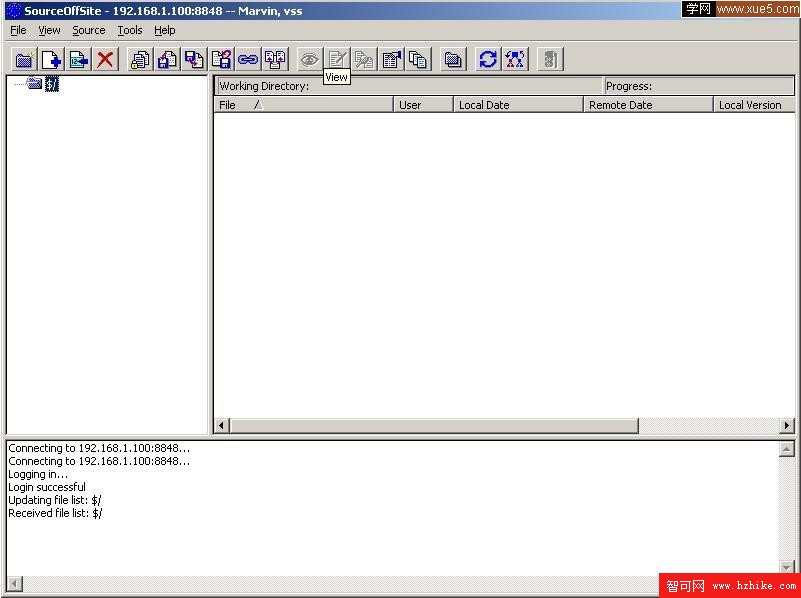Click the chain-link Share icon
Image resolution: width=801 pixels, height=598 pixels.
(x=248, y=60)
